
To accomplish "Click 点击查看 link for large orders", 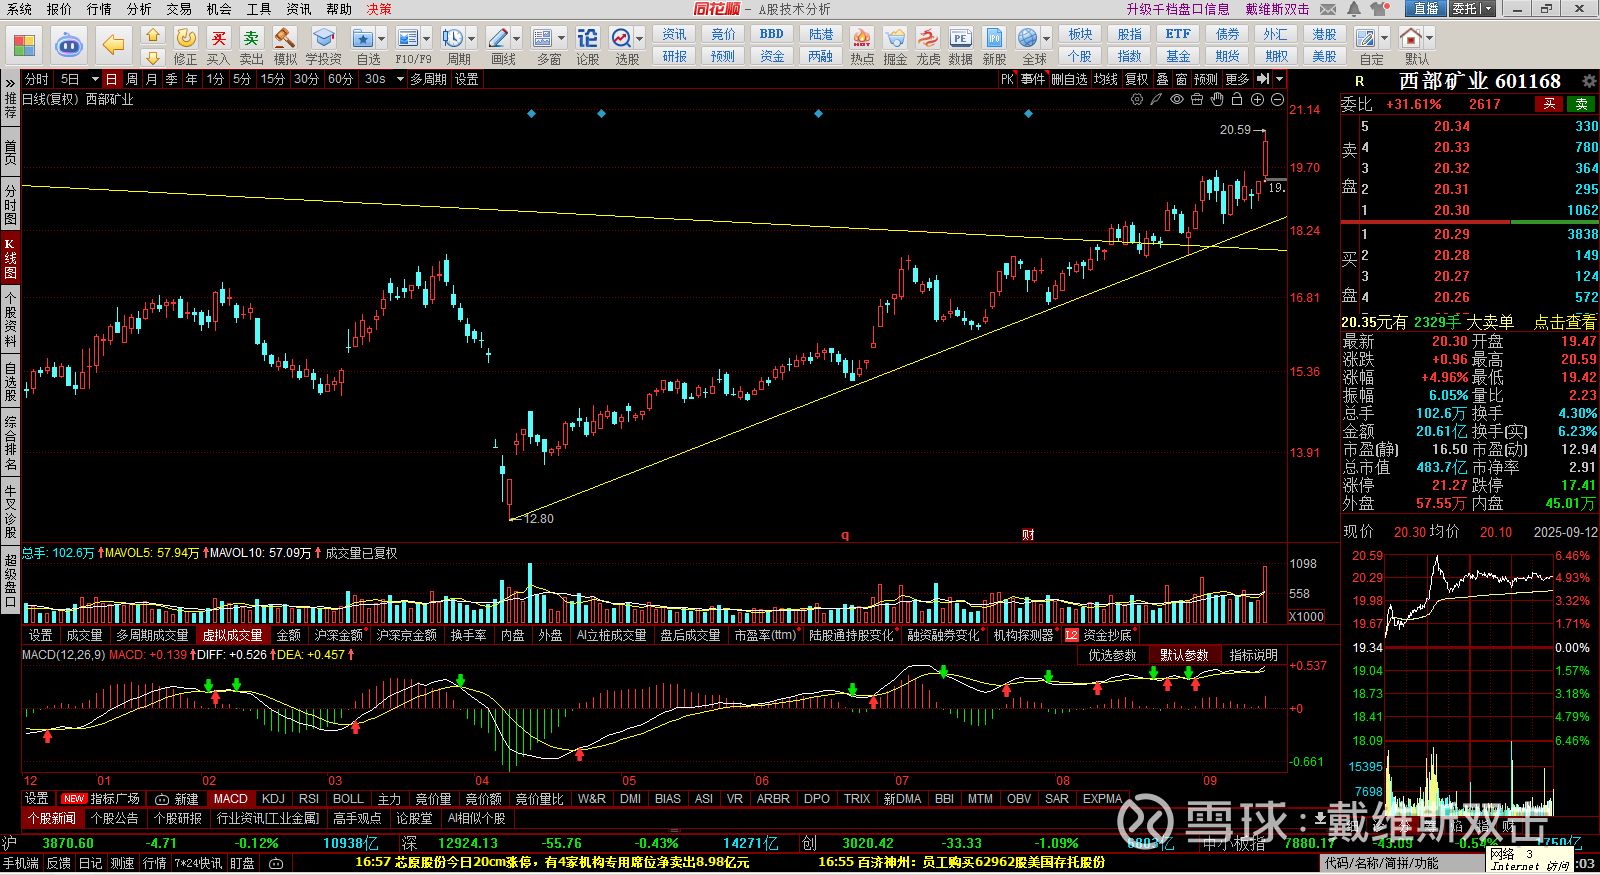I will point(1565,322).
